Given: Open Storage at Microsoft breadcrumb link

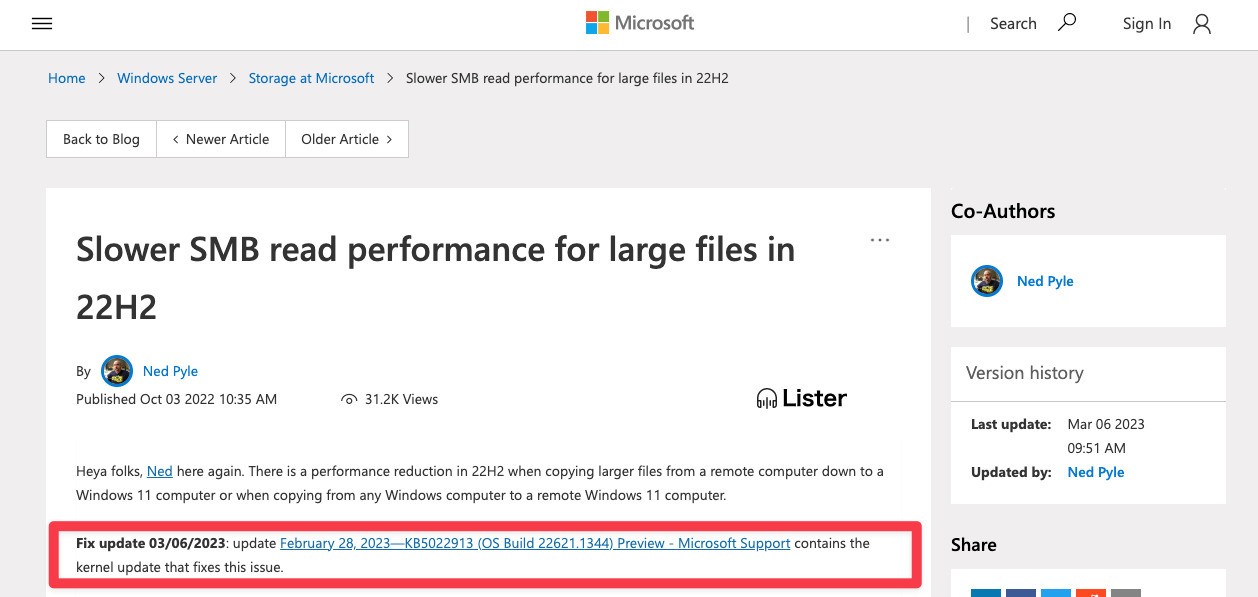Looking at the screenshot, I should (x=311, y=78).
